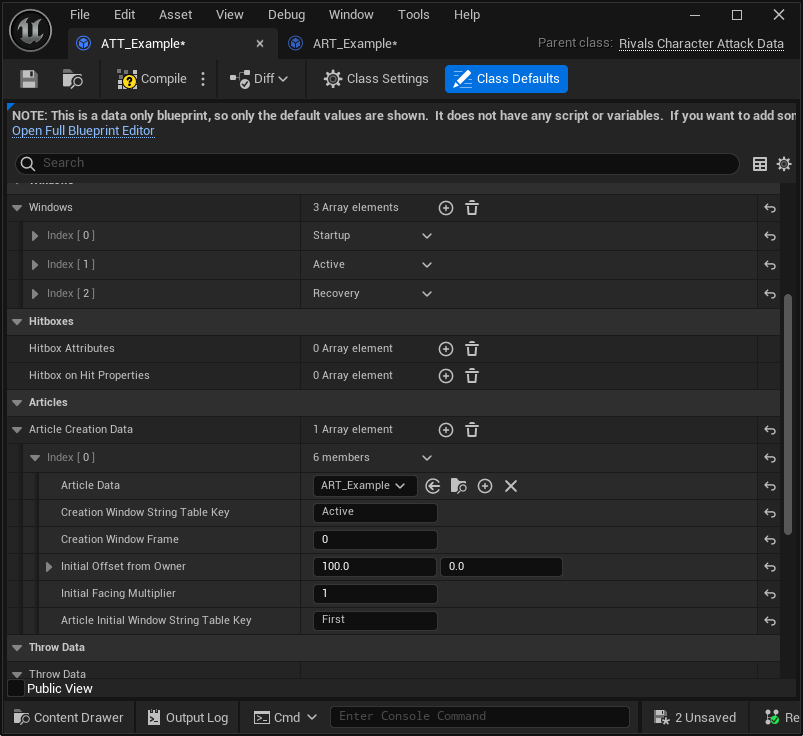Open the Startup element options dropdown
Image resolution: width=803 pixels, height=736 pixels.
tap(427, 236)
